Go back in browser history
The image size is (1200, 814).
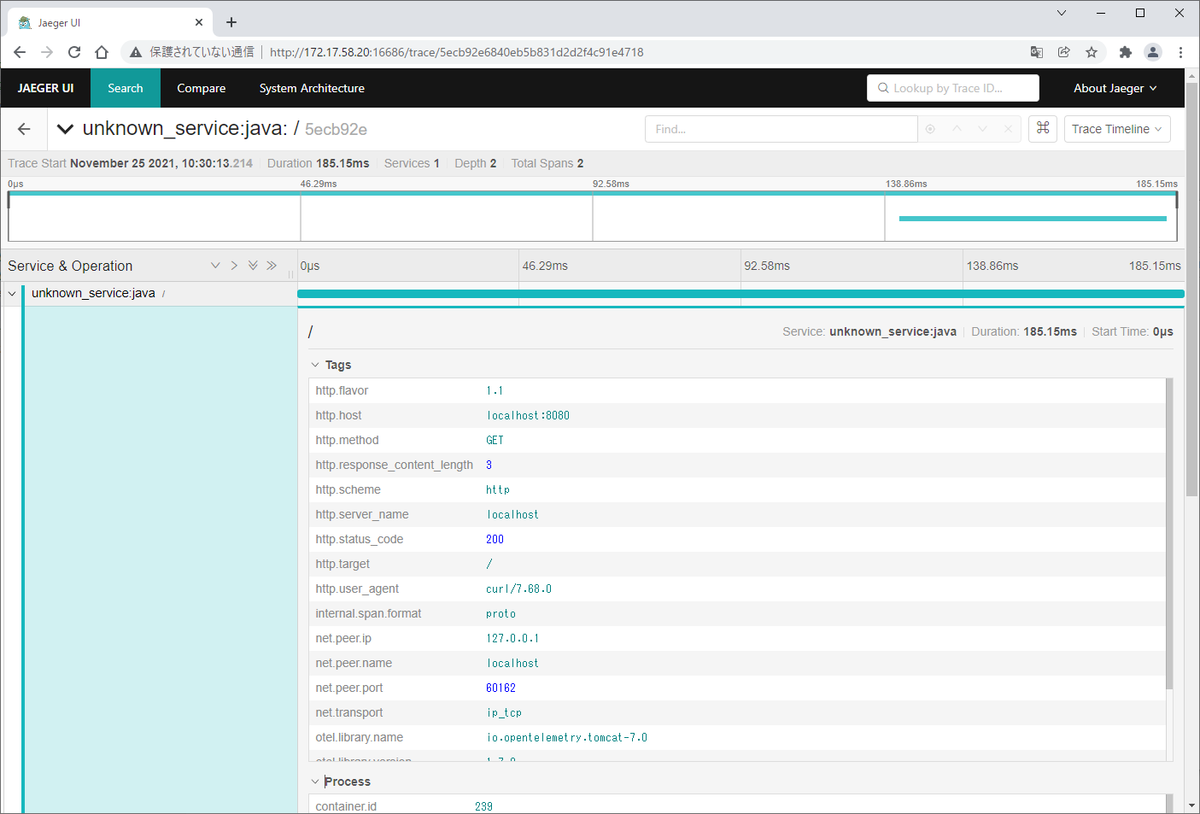[20, 52]
